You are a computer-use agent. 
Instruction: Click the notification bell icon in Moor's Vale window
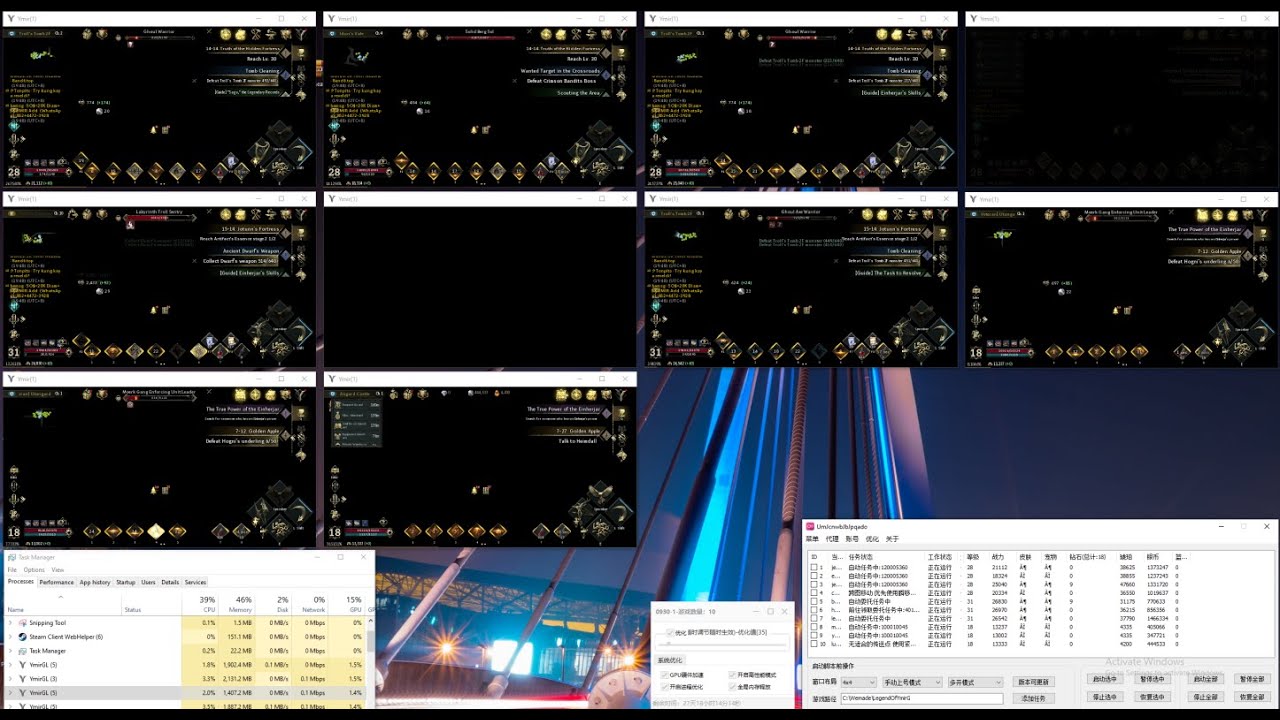click(474, 129)
